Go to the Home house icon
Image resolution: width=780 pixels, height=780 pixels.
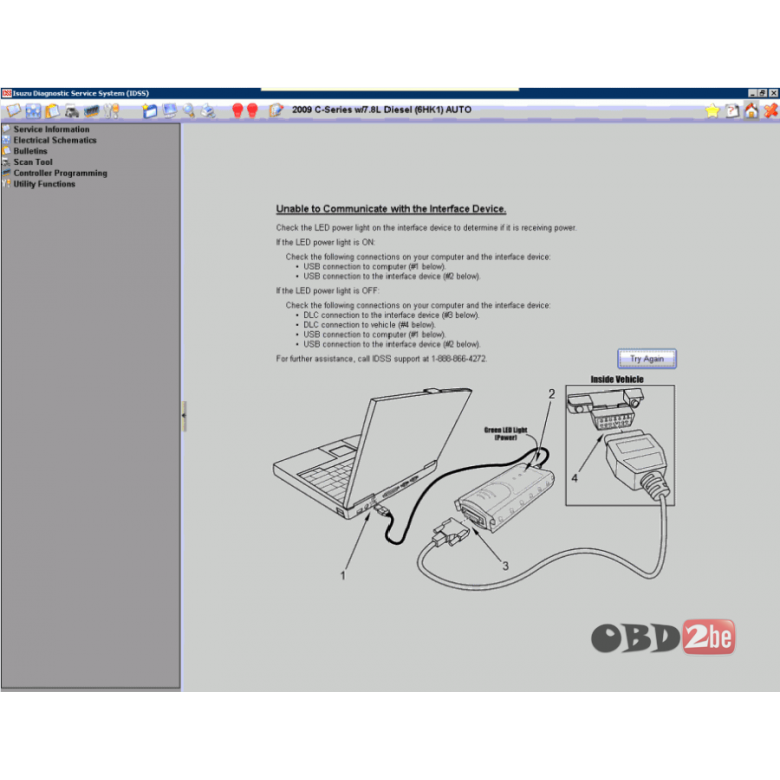pyautogui.click(x=751, y=110)
